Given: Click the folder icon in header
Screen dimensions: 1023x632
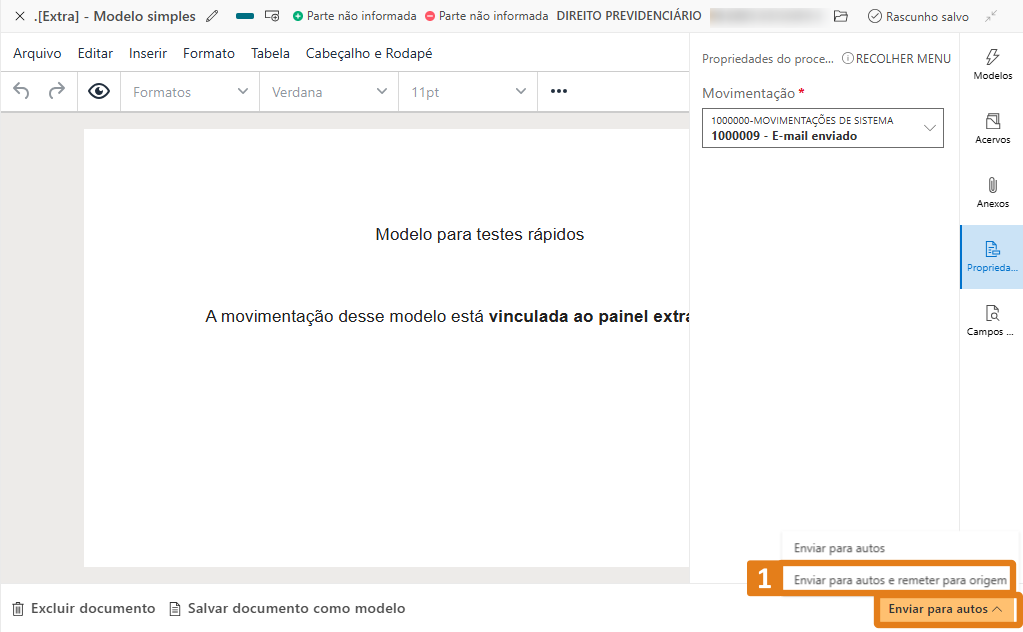Looking at the screenshot, I should pos(841,17).
